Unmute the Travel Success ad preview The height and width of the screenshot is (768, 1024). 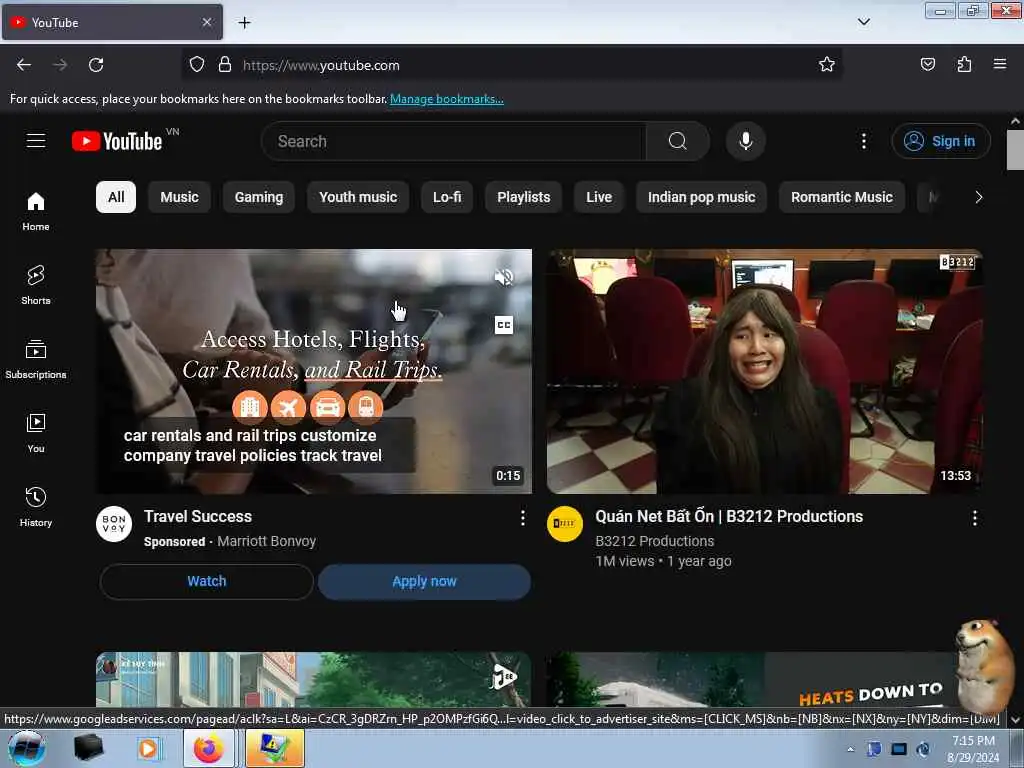[x=504, y=278]
